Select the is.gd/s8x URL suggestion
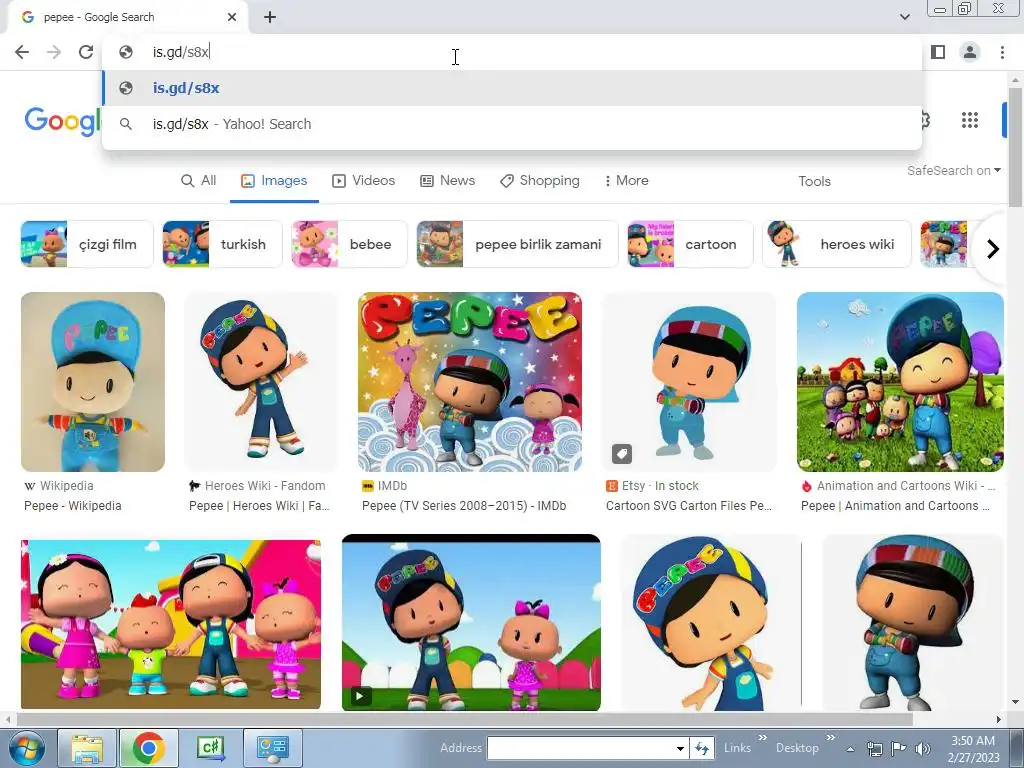This screenshot has width=1024, height=768. 512,88
